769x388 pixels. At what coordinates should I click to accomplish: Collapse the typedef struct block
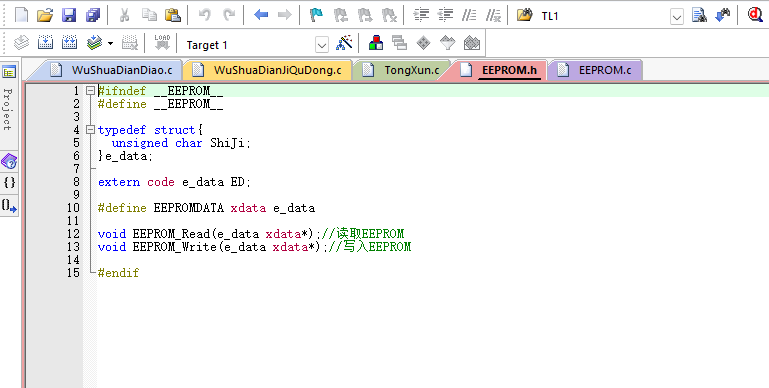90,130
